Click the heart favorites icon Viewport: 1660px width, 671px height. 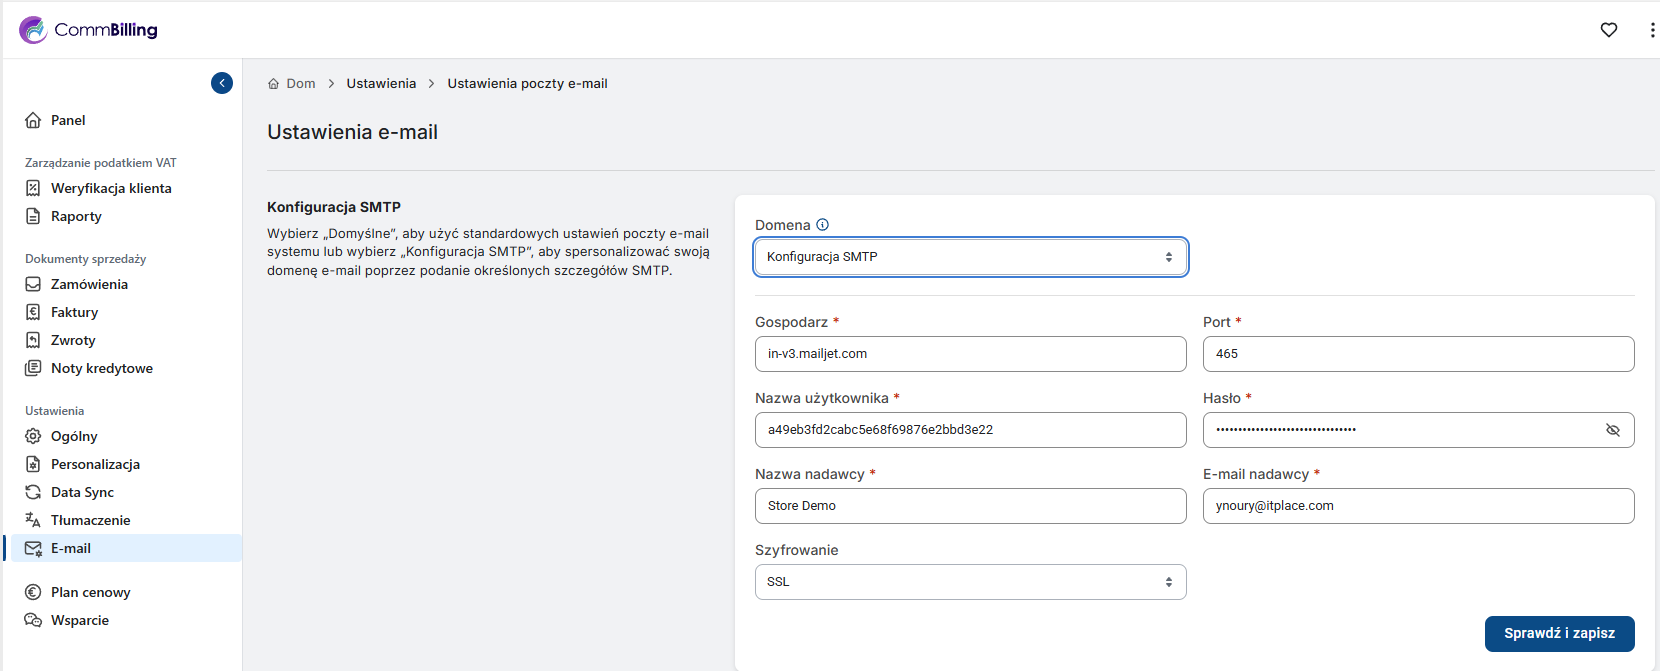(1608, 30)
